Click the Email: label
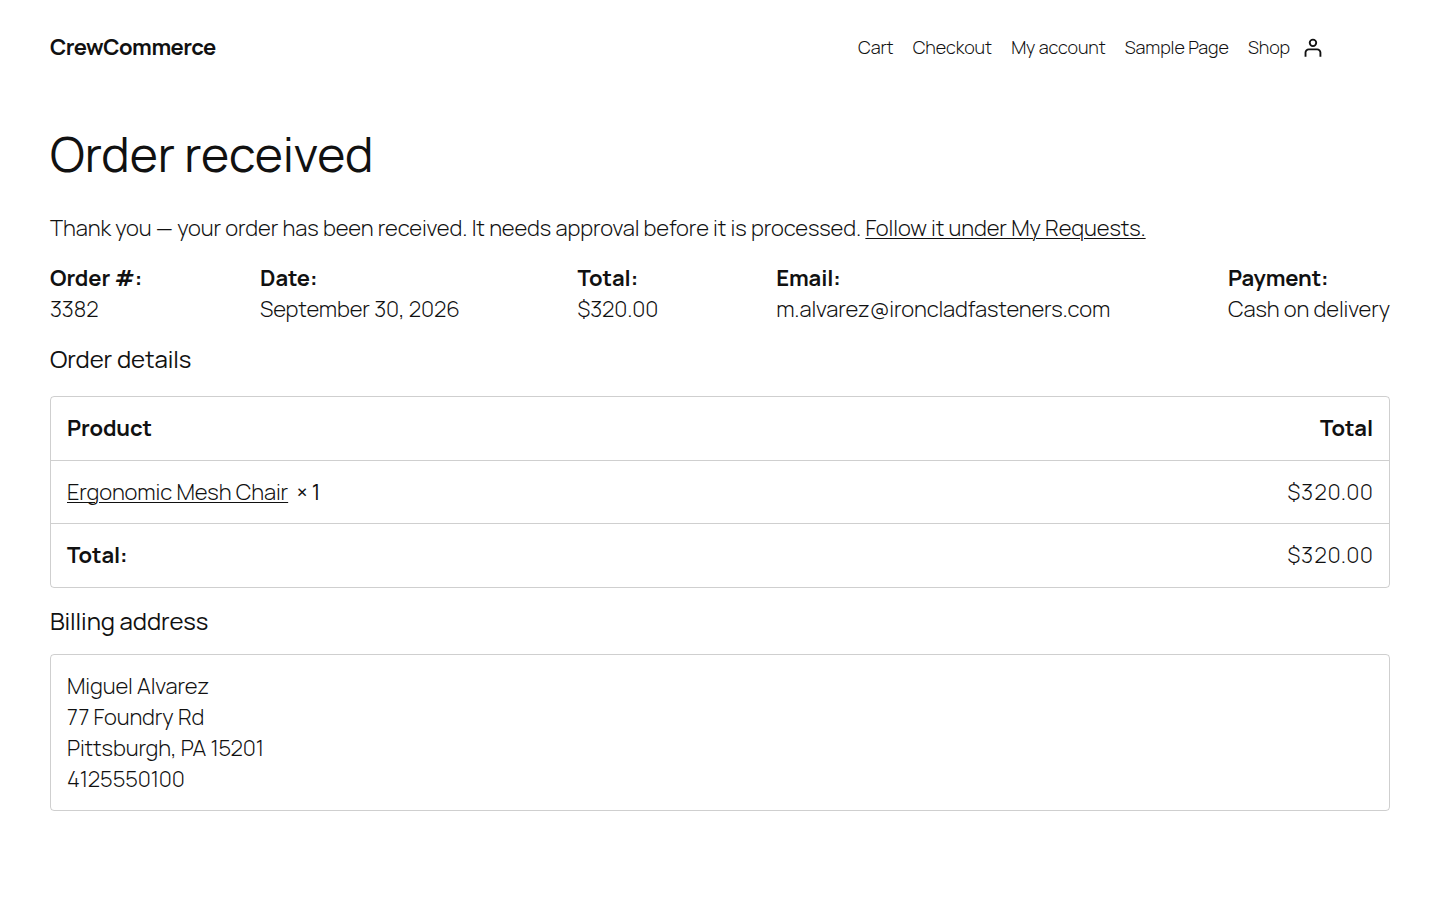The image size is (1440, 900). click(x=808, y=279)
